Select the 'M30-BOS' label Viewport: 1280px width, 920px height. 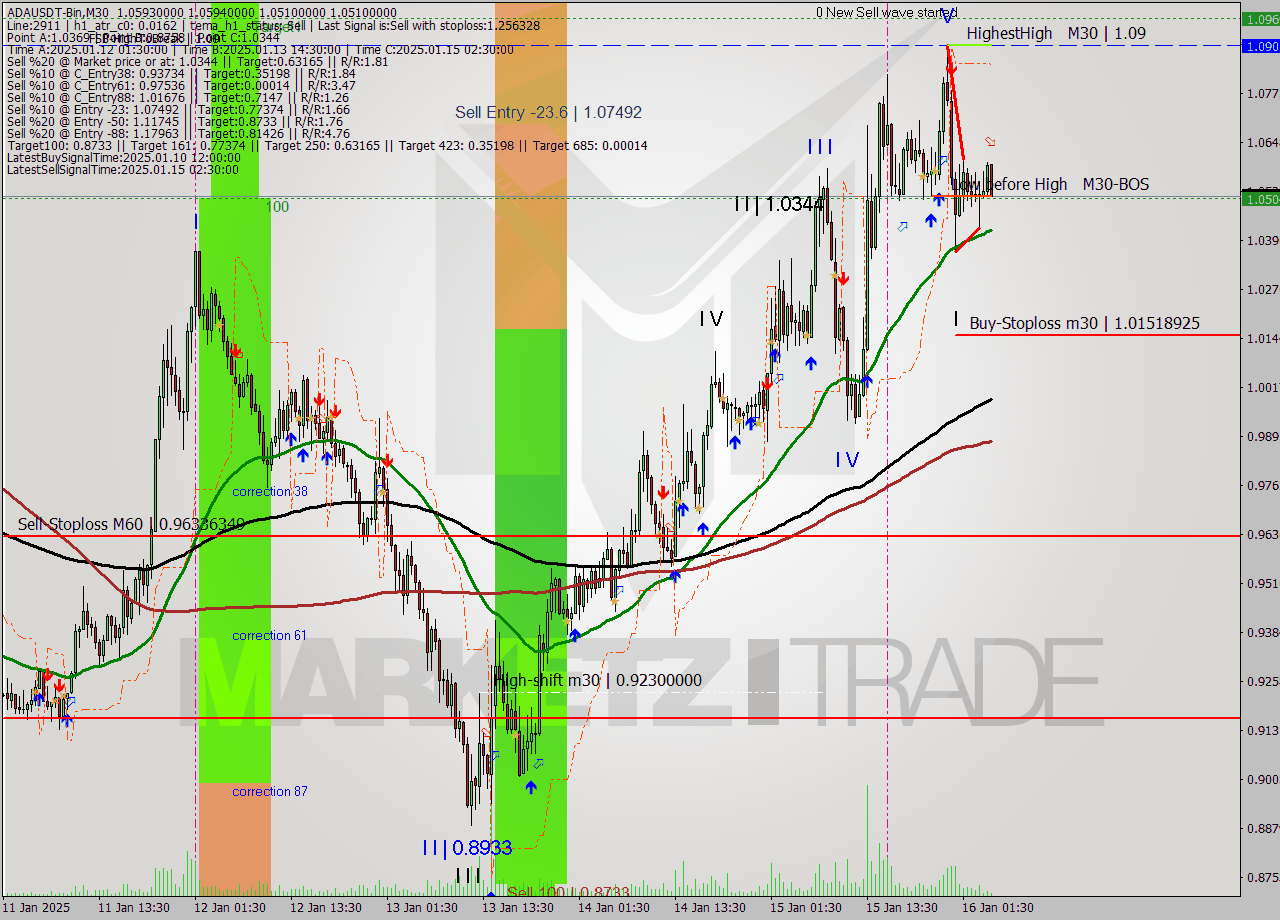[1115, 184]
